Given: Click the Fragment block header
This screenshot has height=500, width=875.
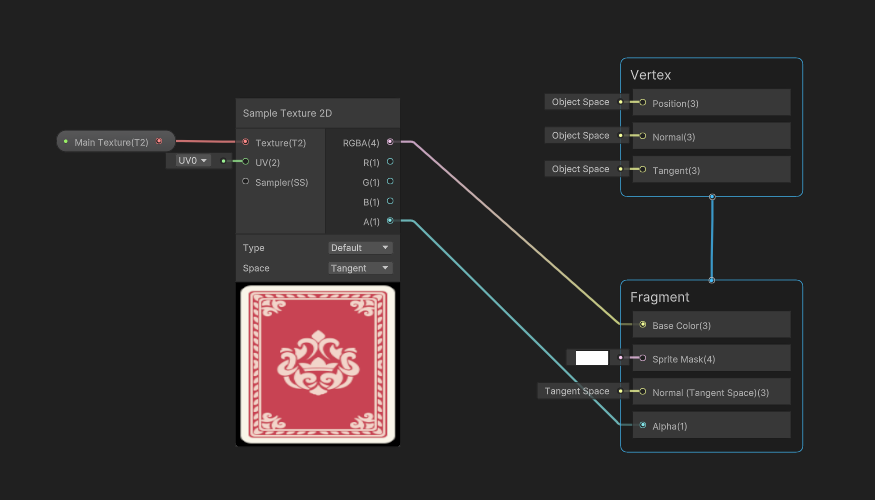Looking at the screenshot, I should 660,297.
